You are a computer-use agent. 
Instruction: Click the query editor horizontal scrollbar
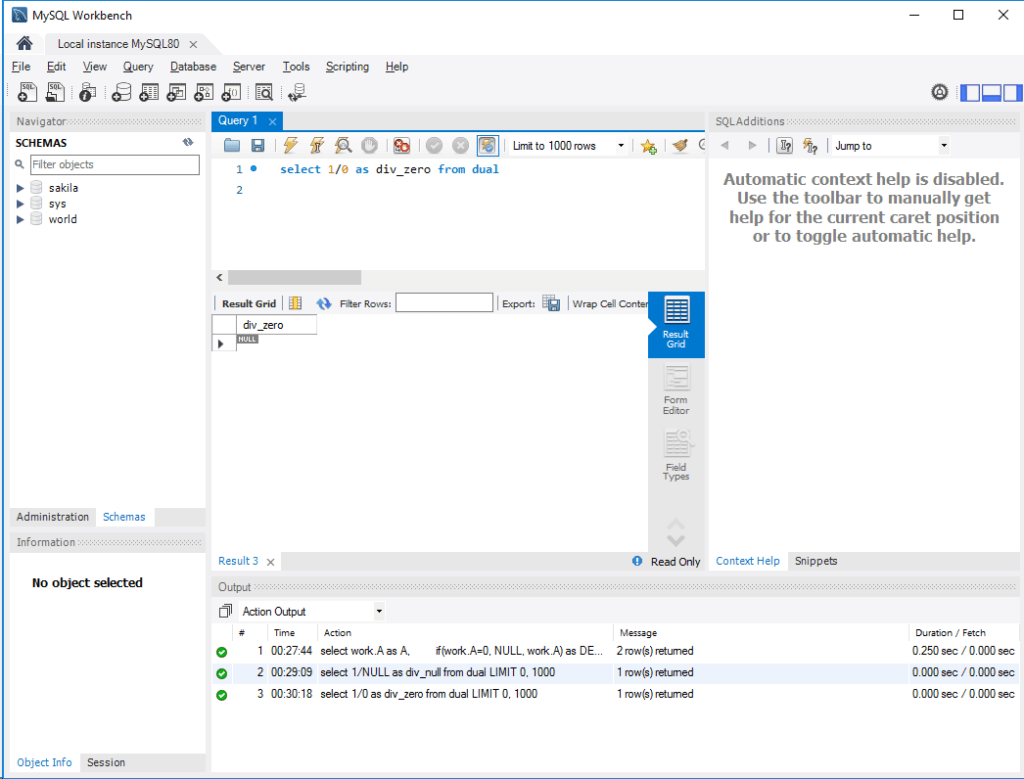tap(294, 278)
